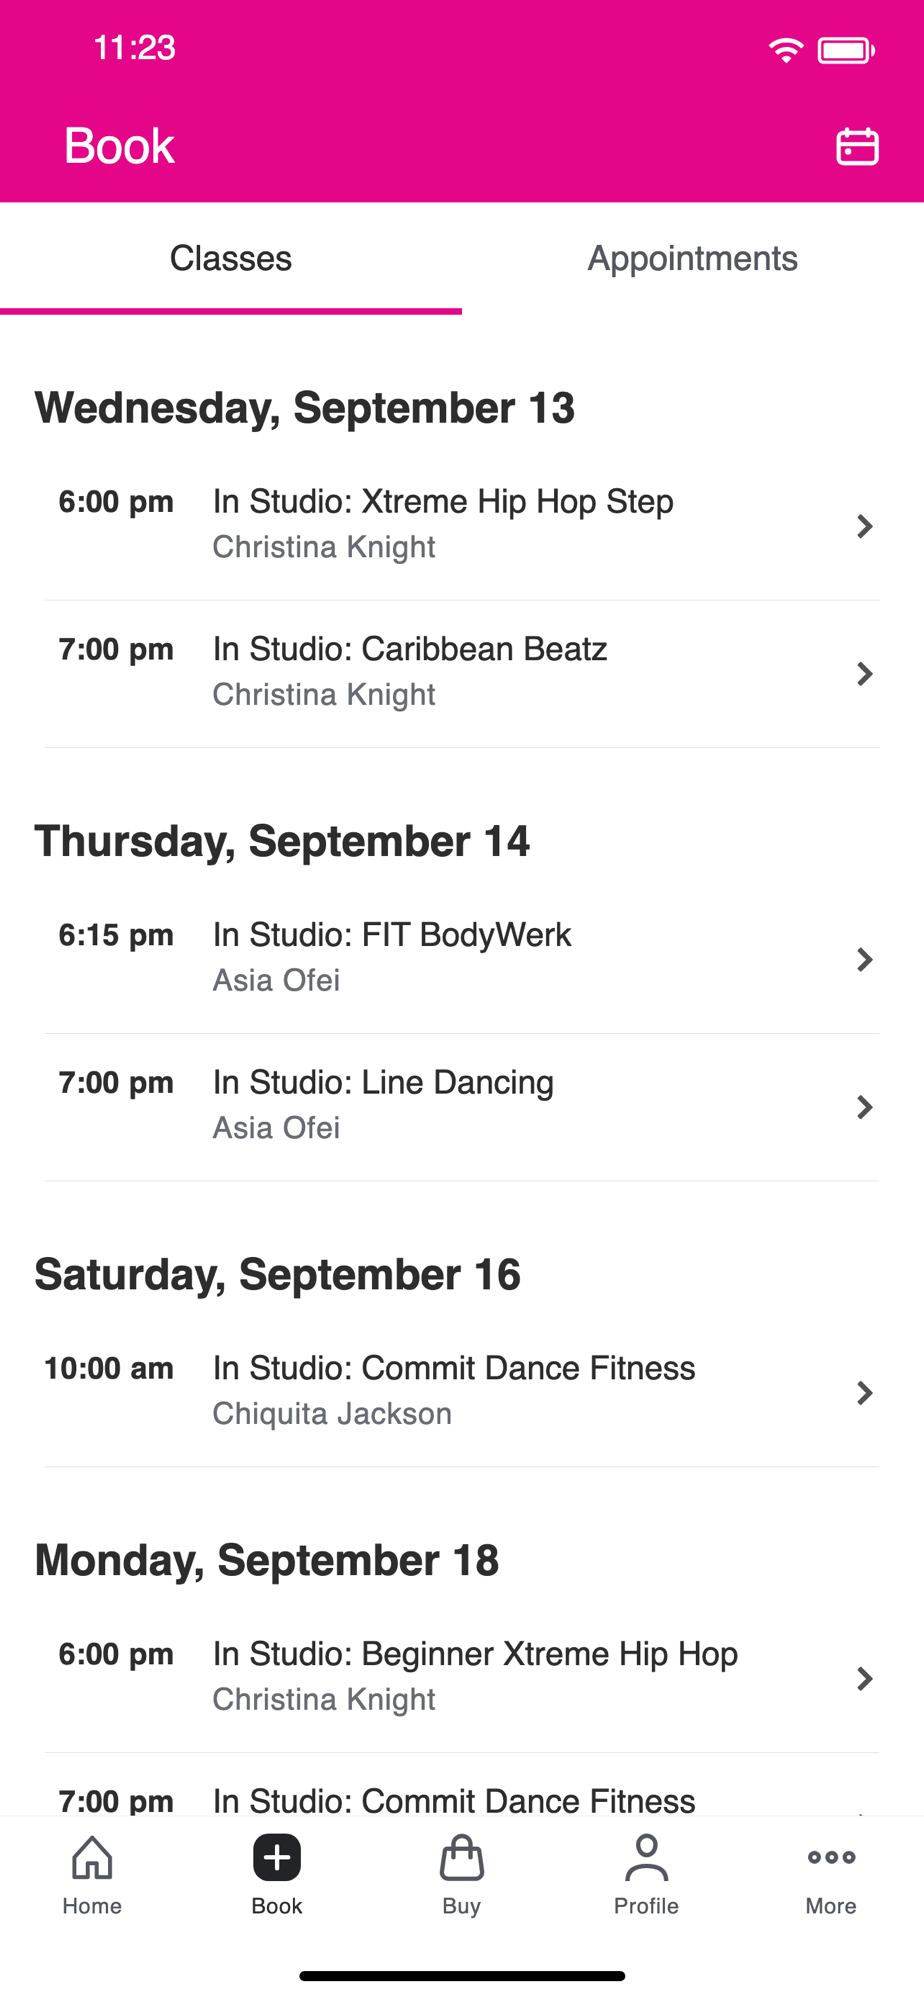The height and width of the screenshot is (2000, 924).
Task: Expand Xtreme Hip Hop Step chevron
Action: [865, 526]
